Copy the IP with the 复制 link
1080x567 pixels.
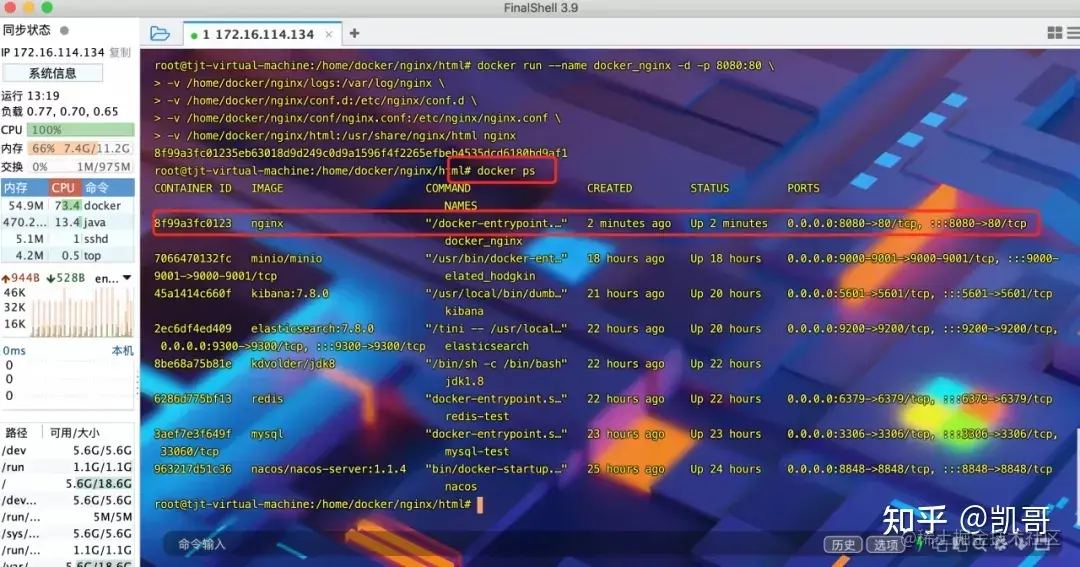click(x=120, y=52)
